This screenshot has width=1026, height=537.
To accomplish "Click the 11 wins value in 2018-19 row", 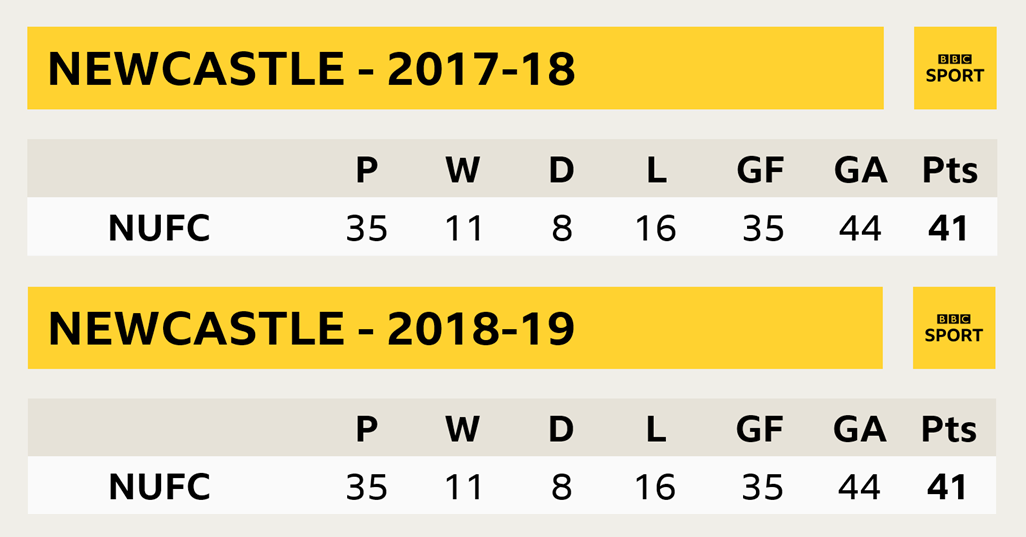I will tap(463, 487).
